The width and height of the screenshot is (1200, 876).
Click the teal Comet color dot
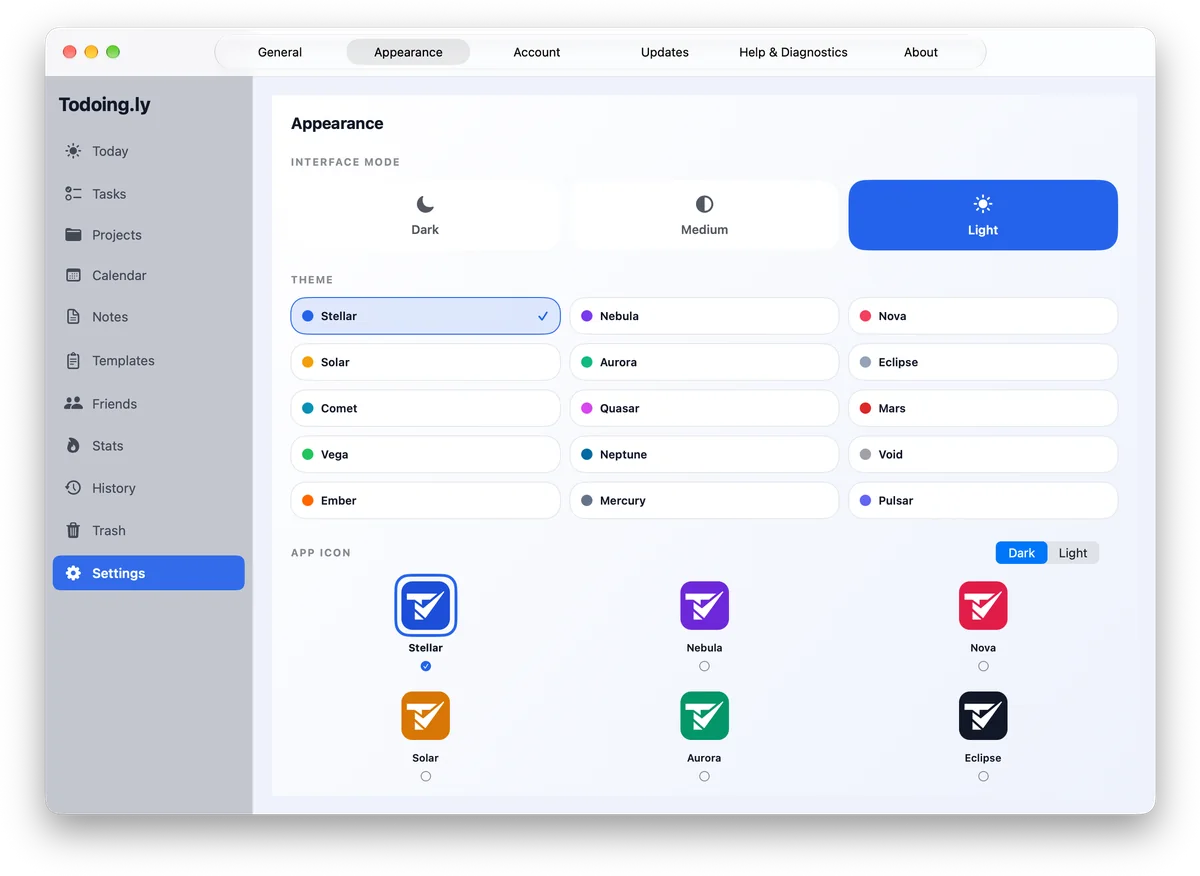coord(308,408)
